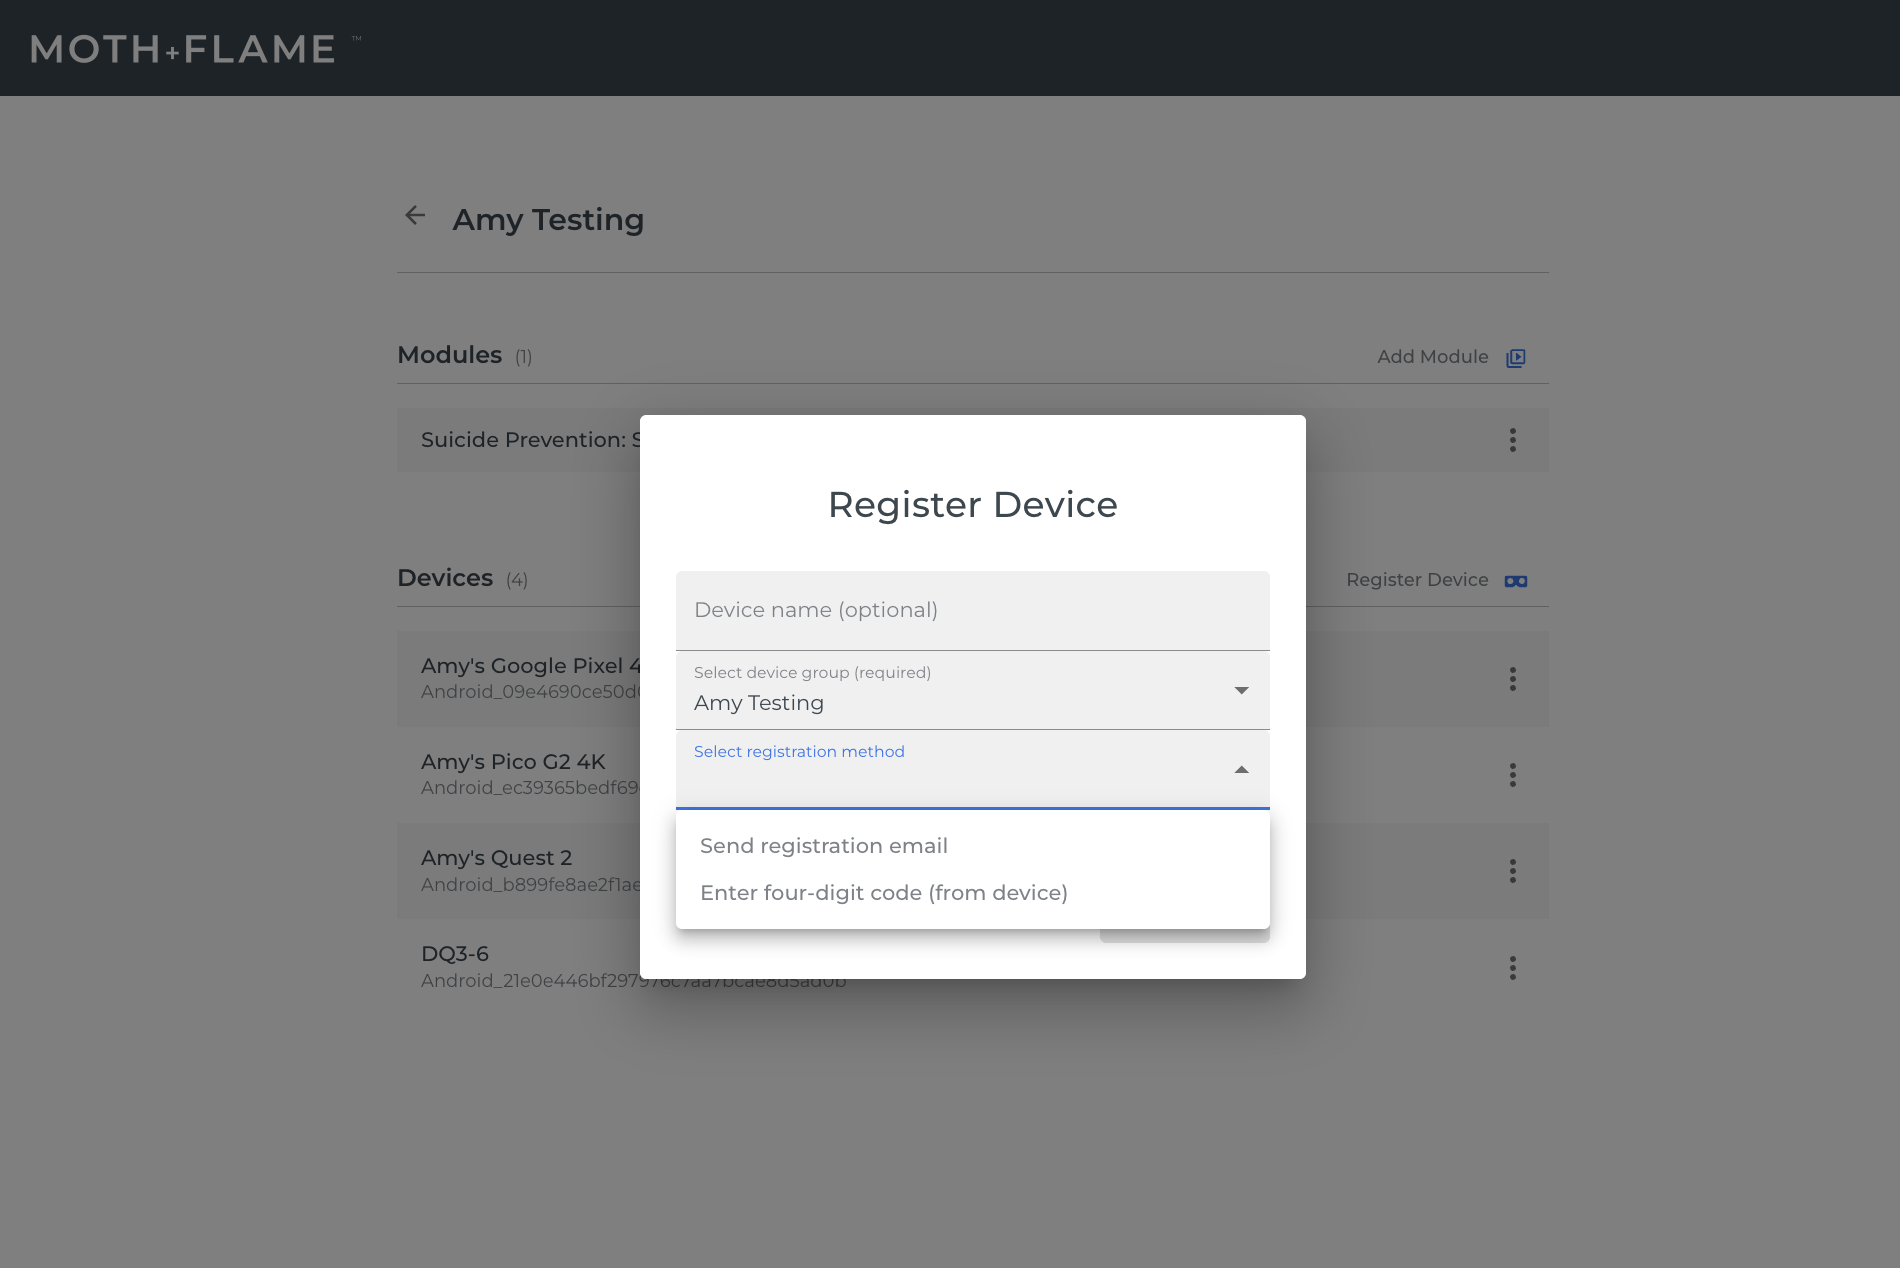Go back using the arrow beside Amy Testing
Viewport: 1900px width, 1268px height.
415,216
